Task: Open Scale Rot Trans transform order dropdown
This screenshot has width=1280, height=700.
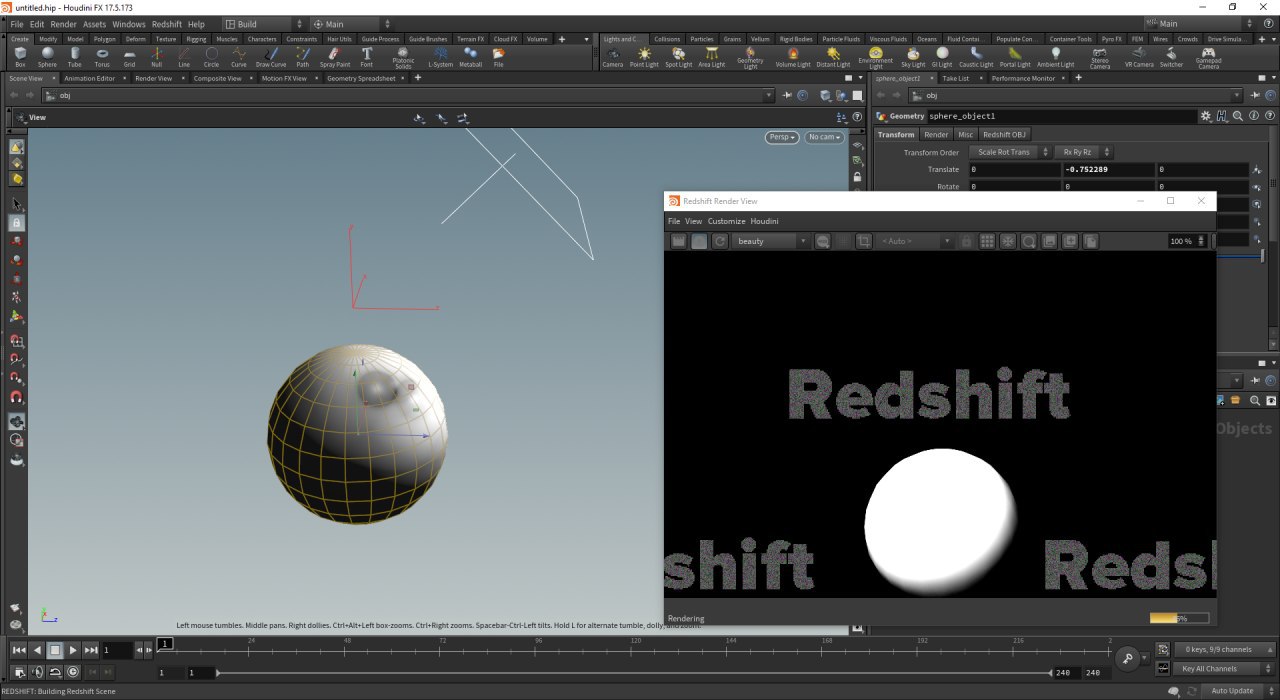Action: (x=1009, y=152)
